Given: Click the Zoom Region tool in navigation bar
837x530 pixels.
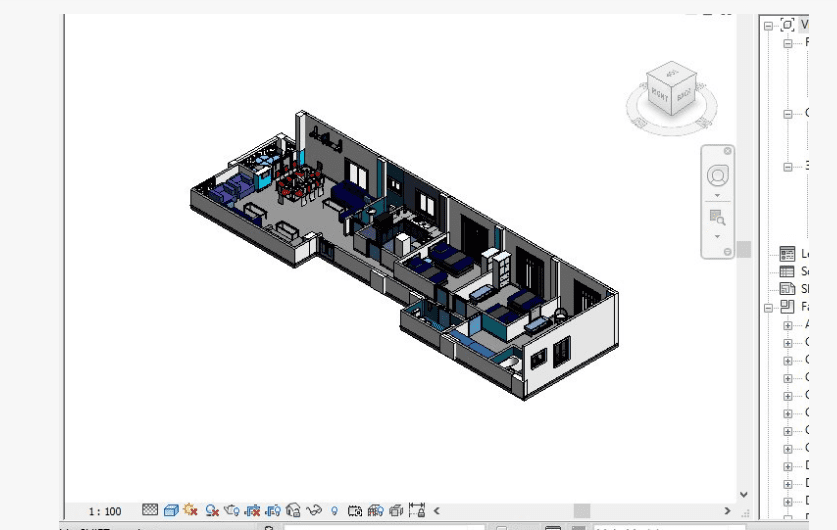Looking at the screenshot, I should tap(717, 217).
